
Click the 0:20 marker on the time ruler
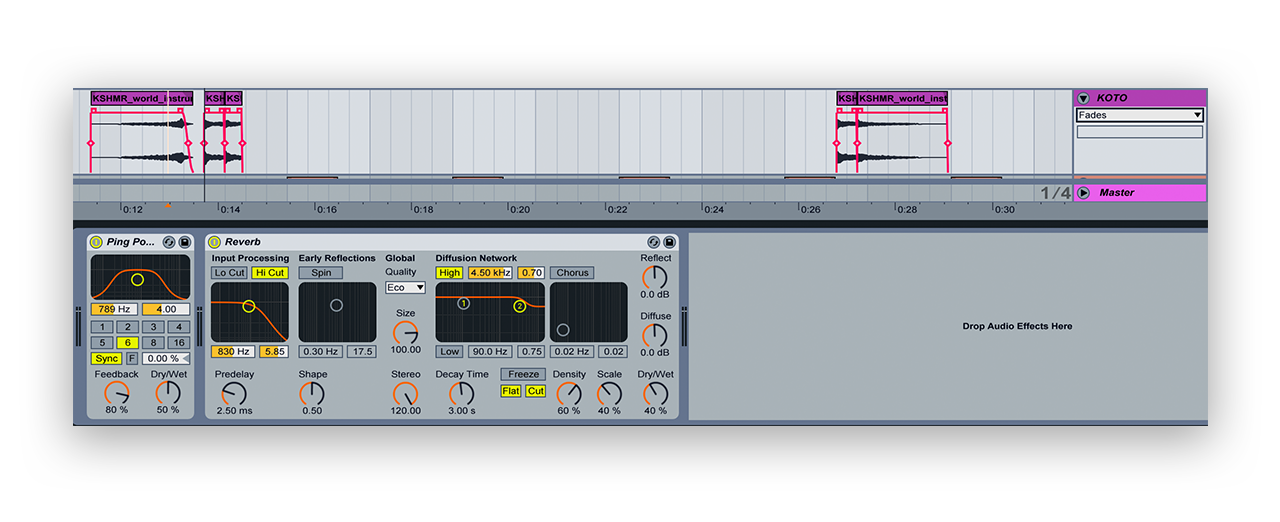pos(520,210)
